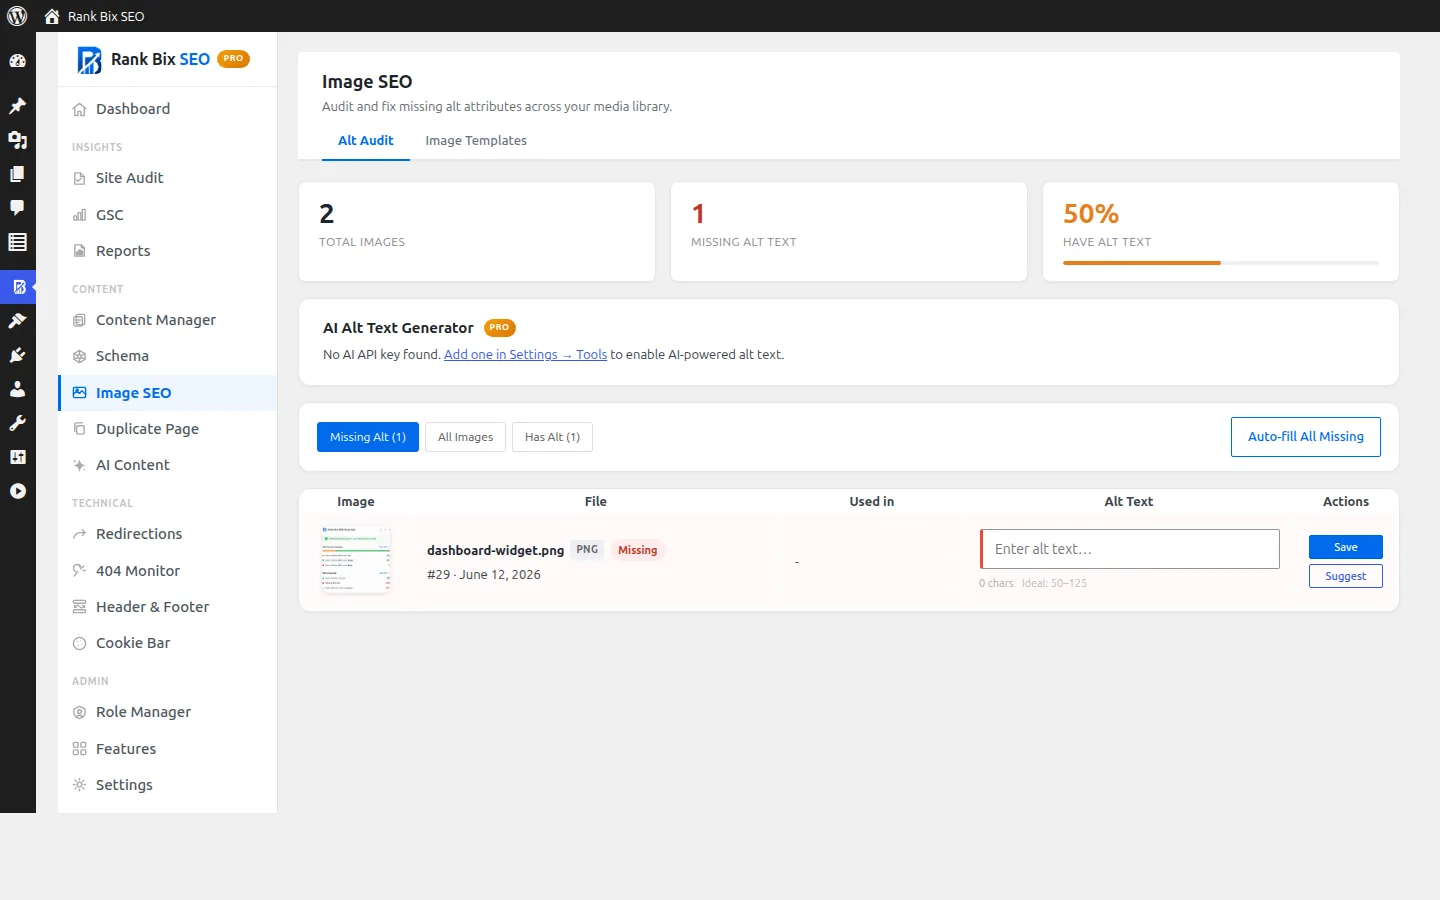Viewport: 1440px width, 900px height.
Task: Filter by Has Alt (1)
Action: pyautogui.click(x=552, y=437)
